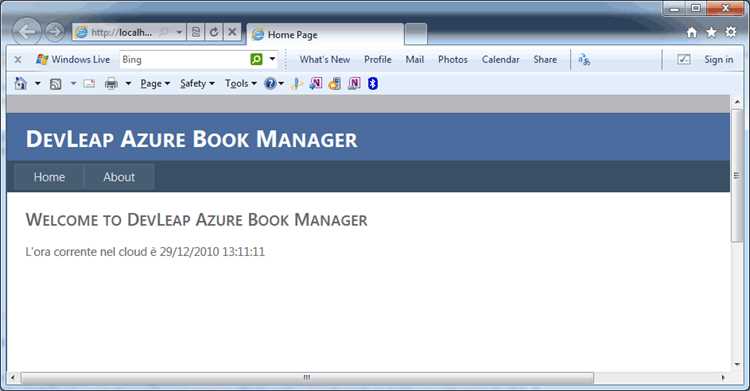Click the Print icon in command bar

(111, 84)
